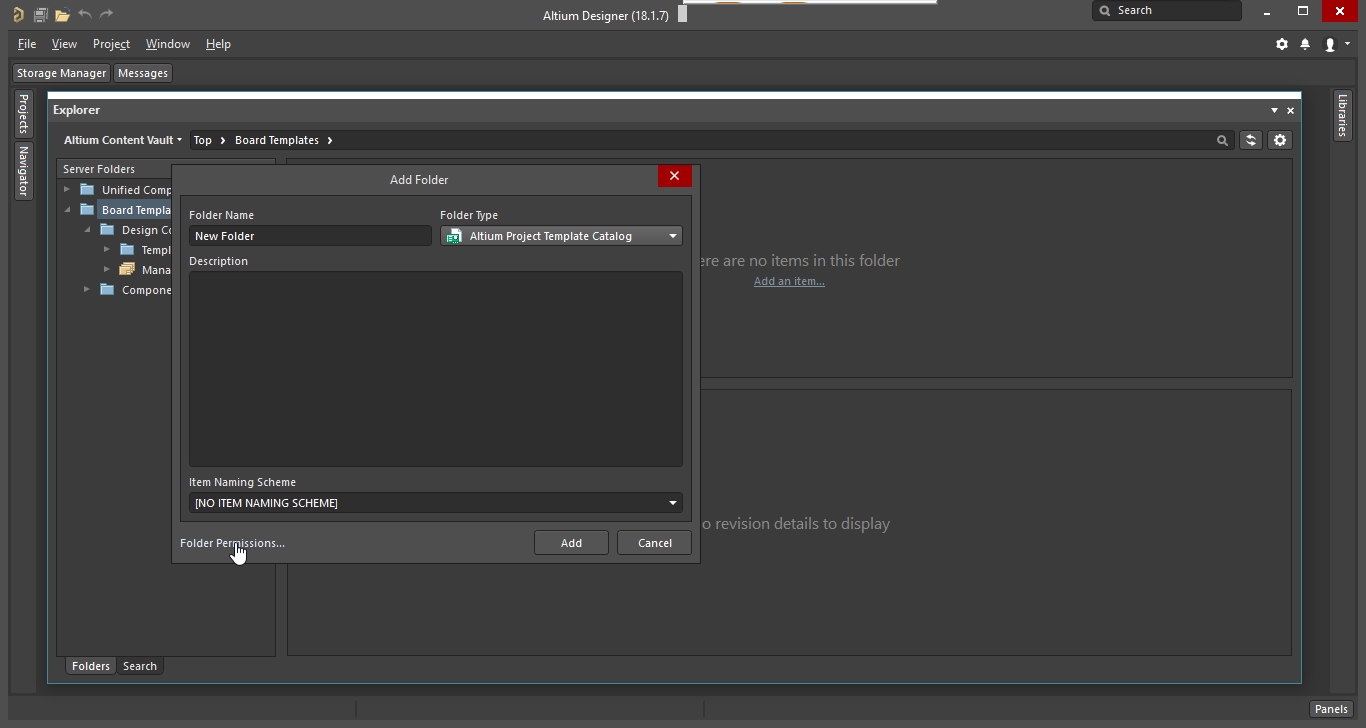The height and width of the screenshot is (728, 1366).
Task: Click Top in the breadcrumb path
Action: pos(202,140)
